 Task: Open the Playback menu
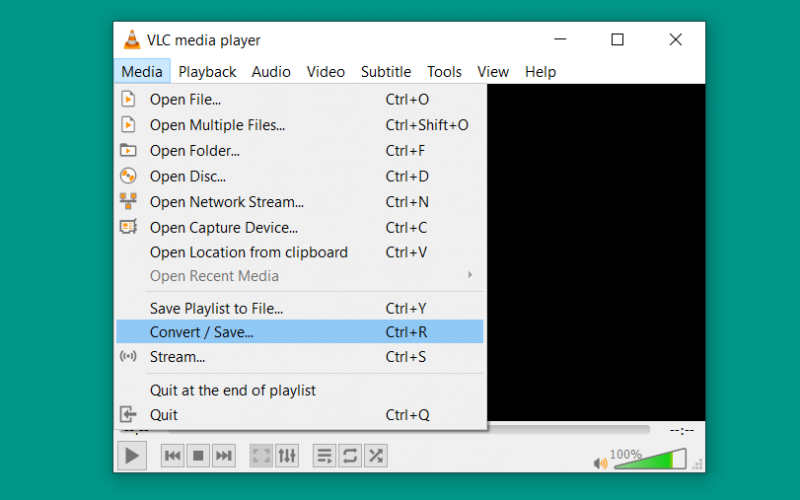pyautogui.click(x=207, y=72)
